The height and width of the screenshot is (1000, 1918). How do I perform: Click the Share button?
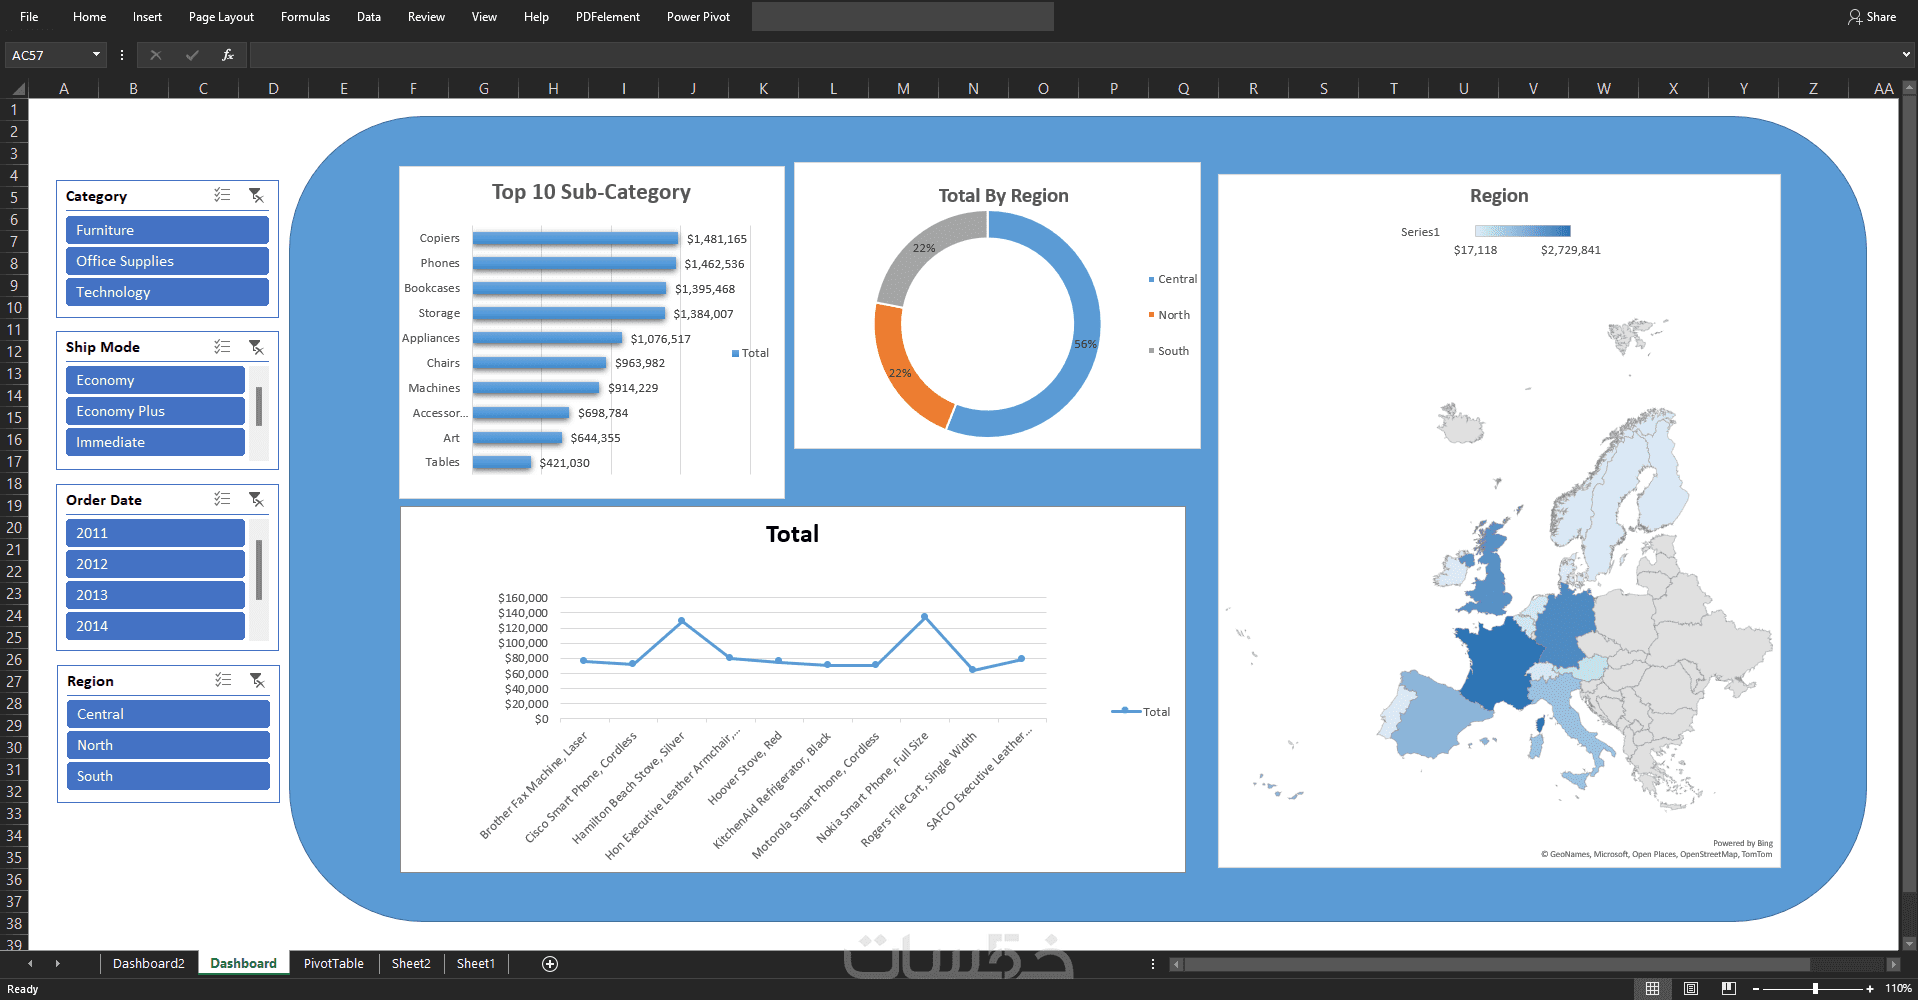click(1872, 17)
